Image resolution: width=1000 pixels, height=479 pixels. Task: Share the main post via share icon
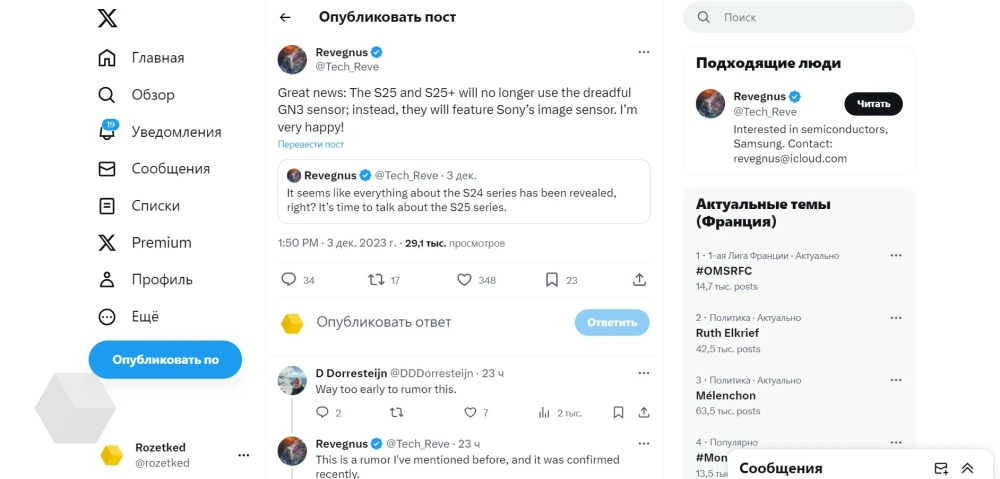pos(640,280)
